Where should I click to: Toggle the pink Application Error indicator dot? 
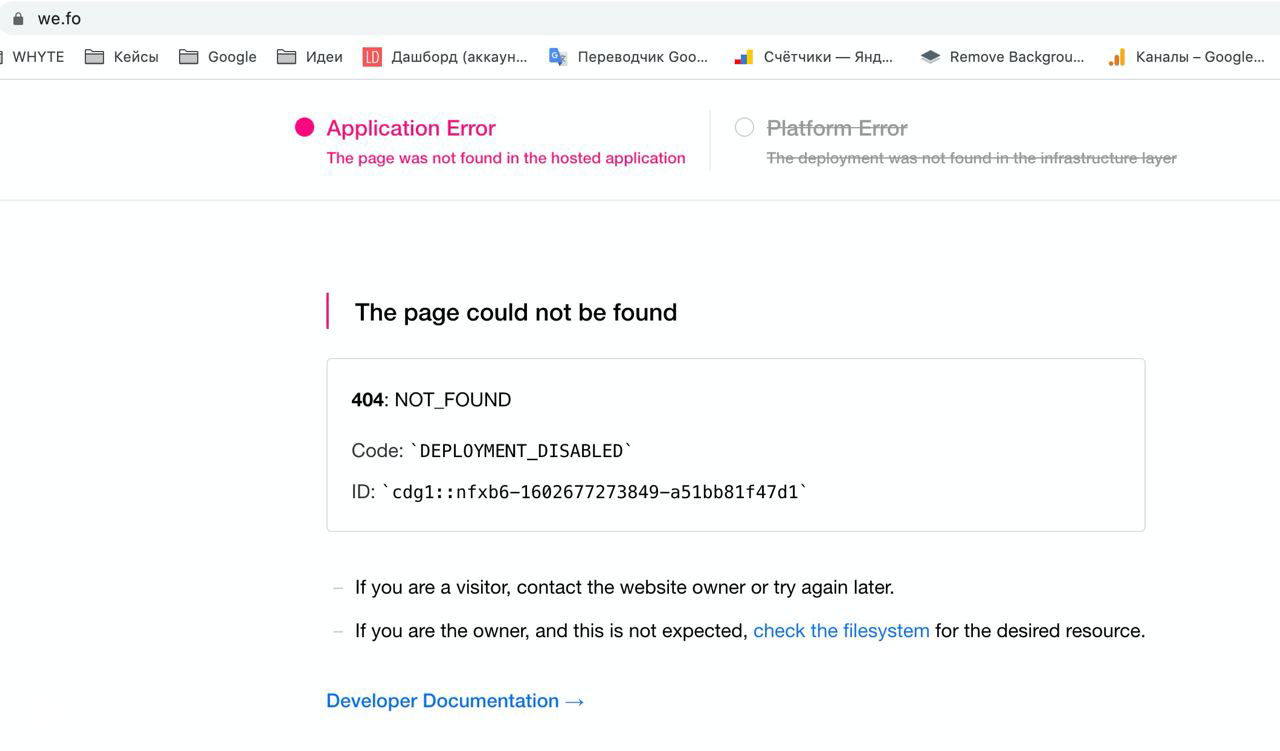pyautogui.click(x=302, y=127)
